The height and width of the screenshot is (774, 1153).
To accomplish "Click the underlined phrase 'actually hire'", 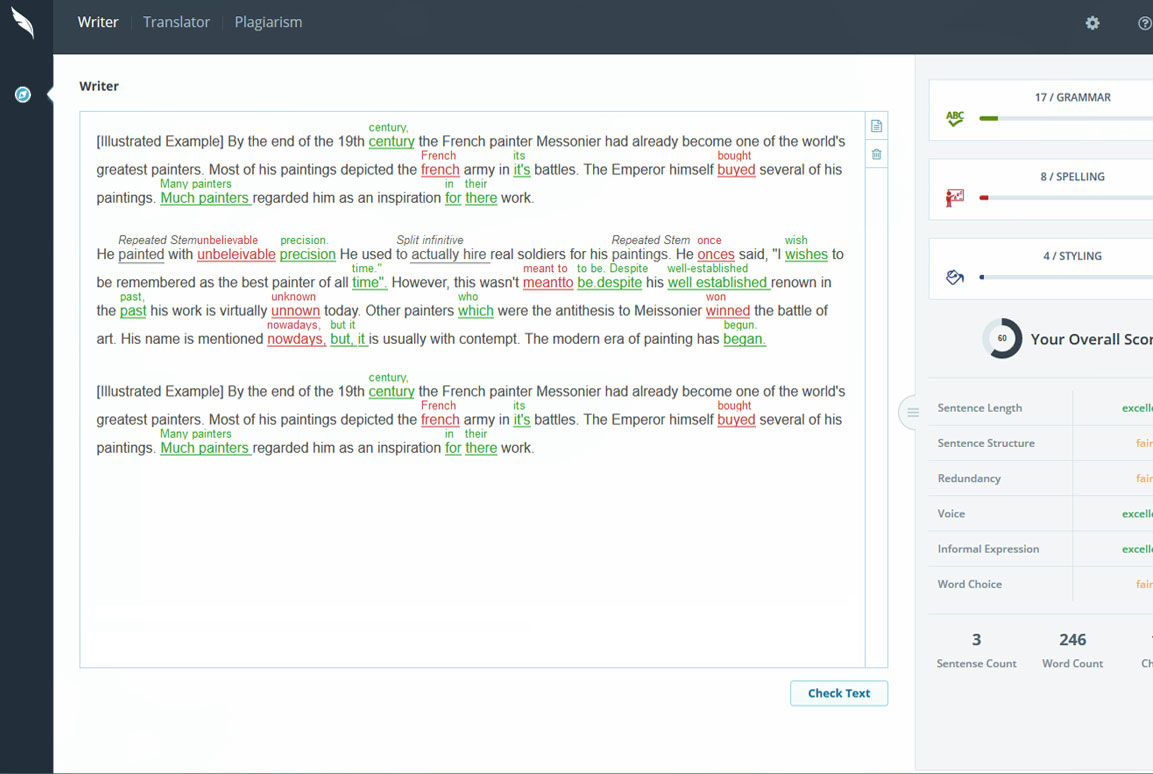I will [449, 254].
